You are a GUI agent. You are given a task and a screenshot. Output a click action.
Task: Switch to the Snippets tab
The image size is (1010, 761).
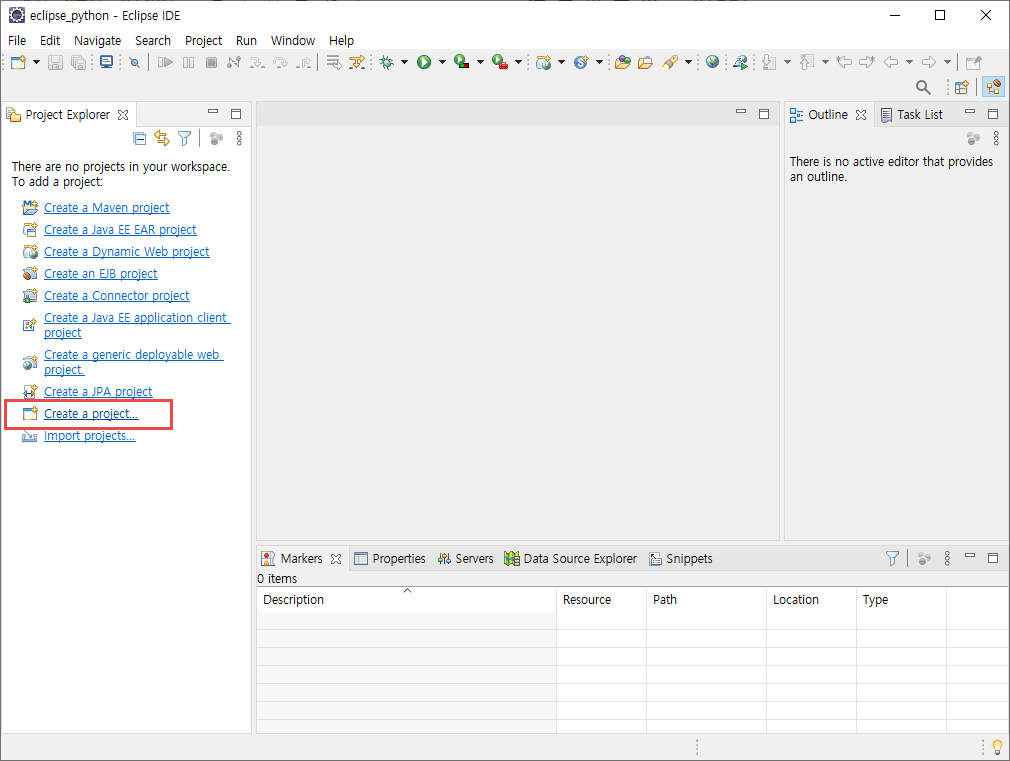pos(681,559)
